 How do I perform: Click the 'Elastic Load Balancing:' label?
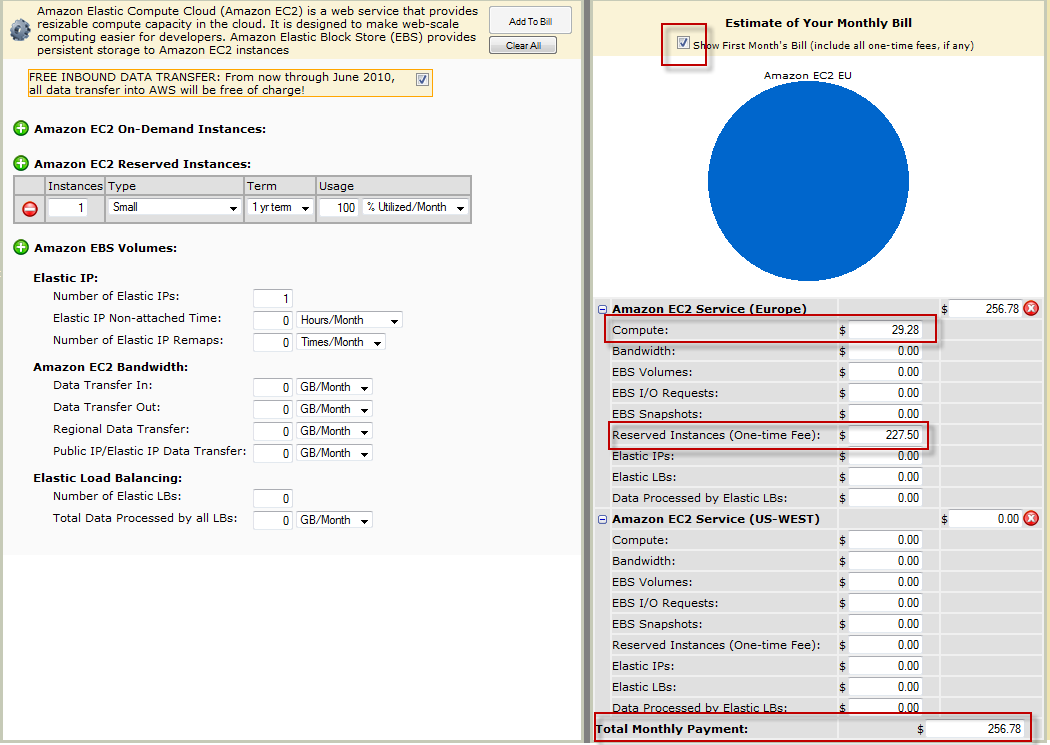point(108,478)
